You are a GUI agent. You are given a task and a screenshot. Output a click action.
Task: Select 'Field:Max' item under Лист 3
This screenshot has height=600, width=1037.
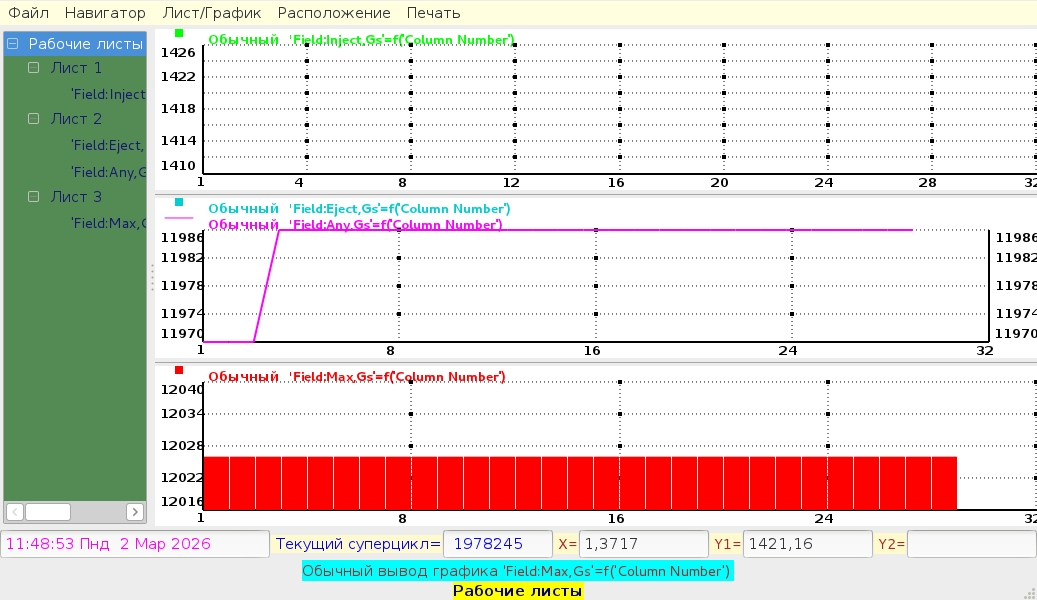coord(108,223)
